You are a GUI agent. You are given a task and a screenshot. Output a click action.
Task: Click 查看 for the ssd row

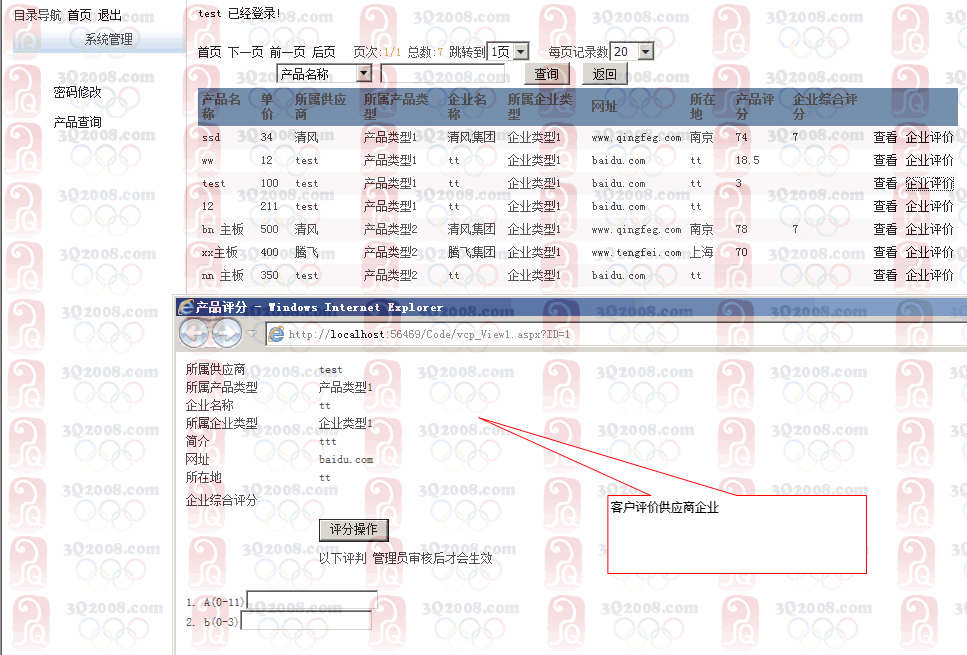point(885,138)
